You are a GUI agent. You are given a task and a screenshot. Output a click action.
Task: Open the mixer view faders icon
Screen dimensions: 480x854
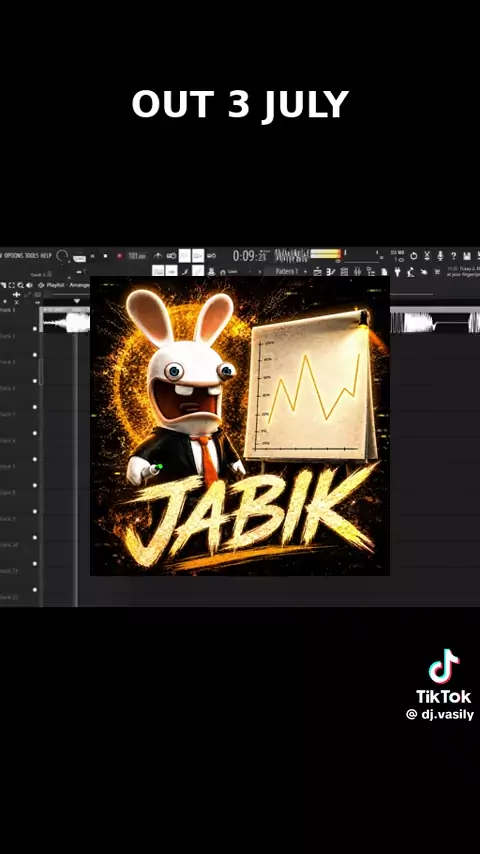pyautogui.click(x=357, y=271)
